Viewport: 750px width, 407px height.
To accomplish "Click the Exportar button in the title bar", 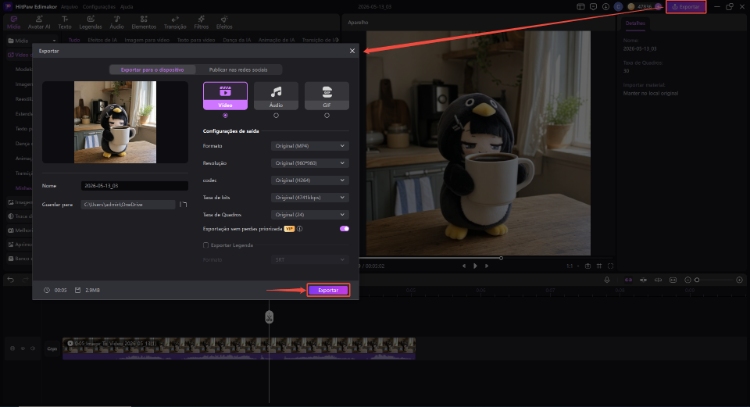I will coord(686,7).
